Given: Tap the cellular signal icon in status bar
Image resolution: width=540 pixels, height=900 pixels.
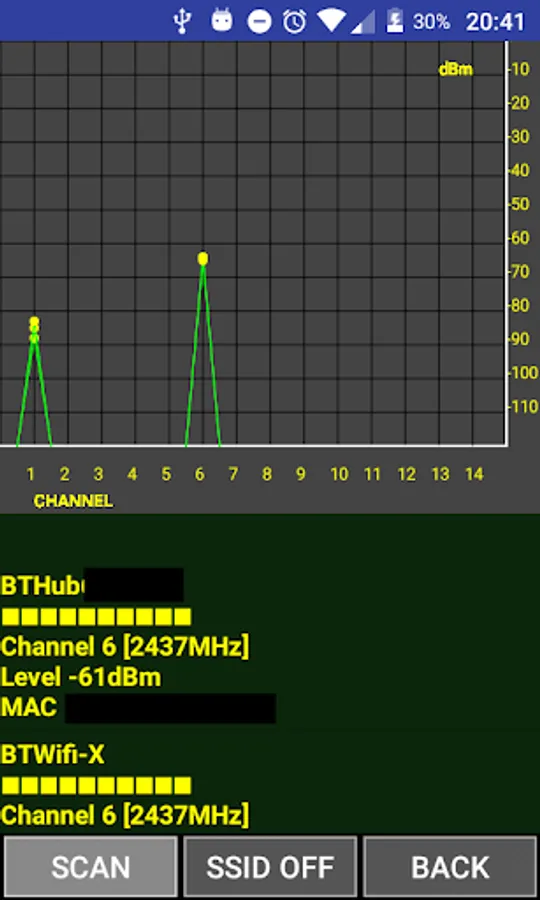Looking at the screenshot, I should point(363,22).
